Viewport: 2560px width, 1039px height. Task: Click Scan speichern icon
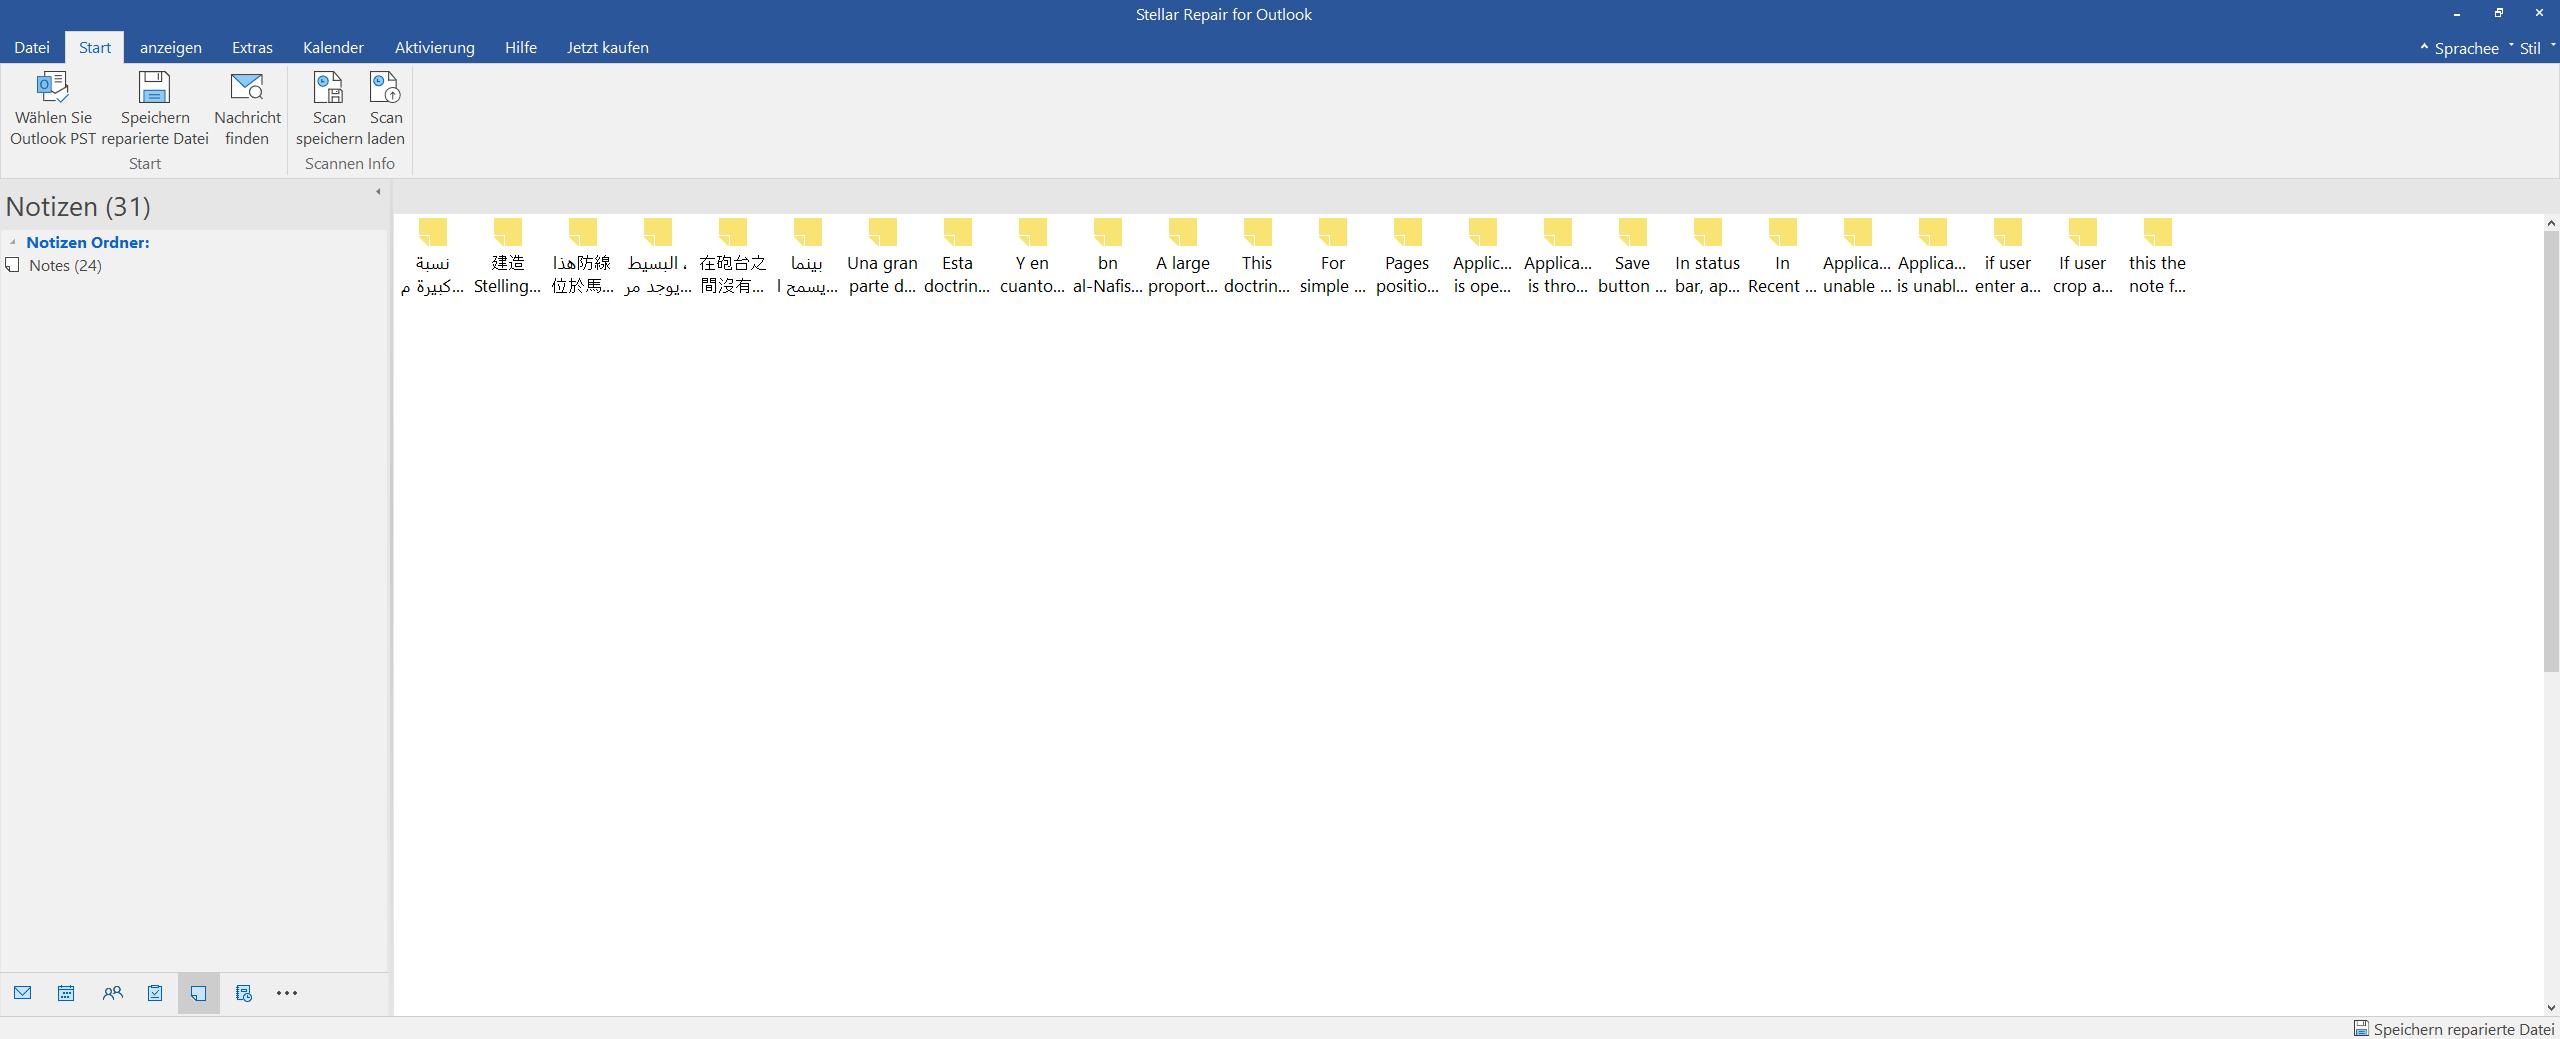tap(328, 89)
